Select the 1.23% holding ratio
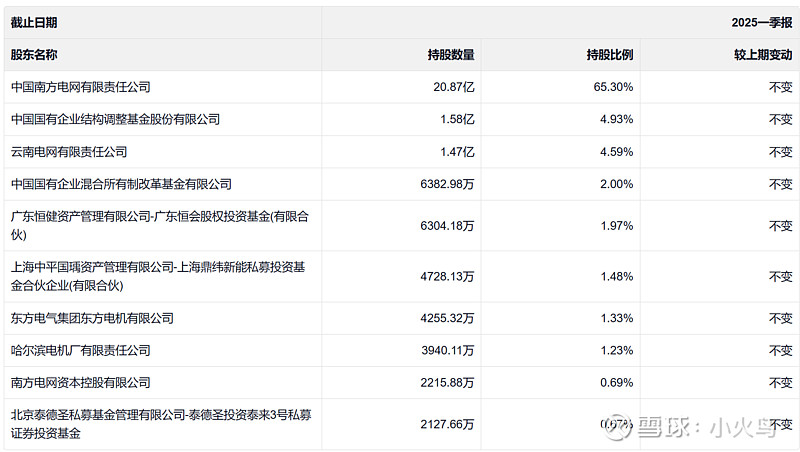The width and height of the screenshot is (800, 452). click(x=616, y=350)
